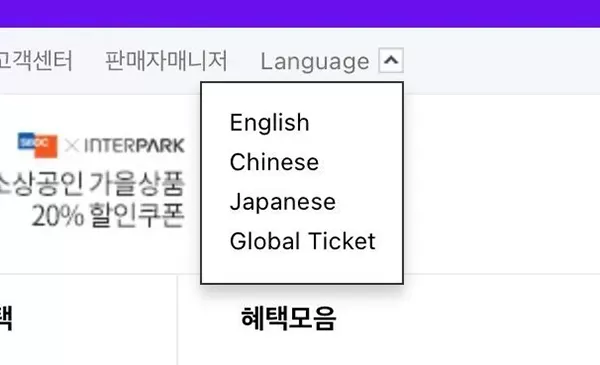Click the Interpark logo in the banner
Screen dimensions: 600x365
coord(134,145)
